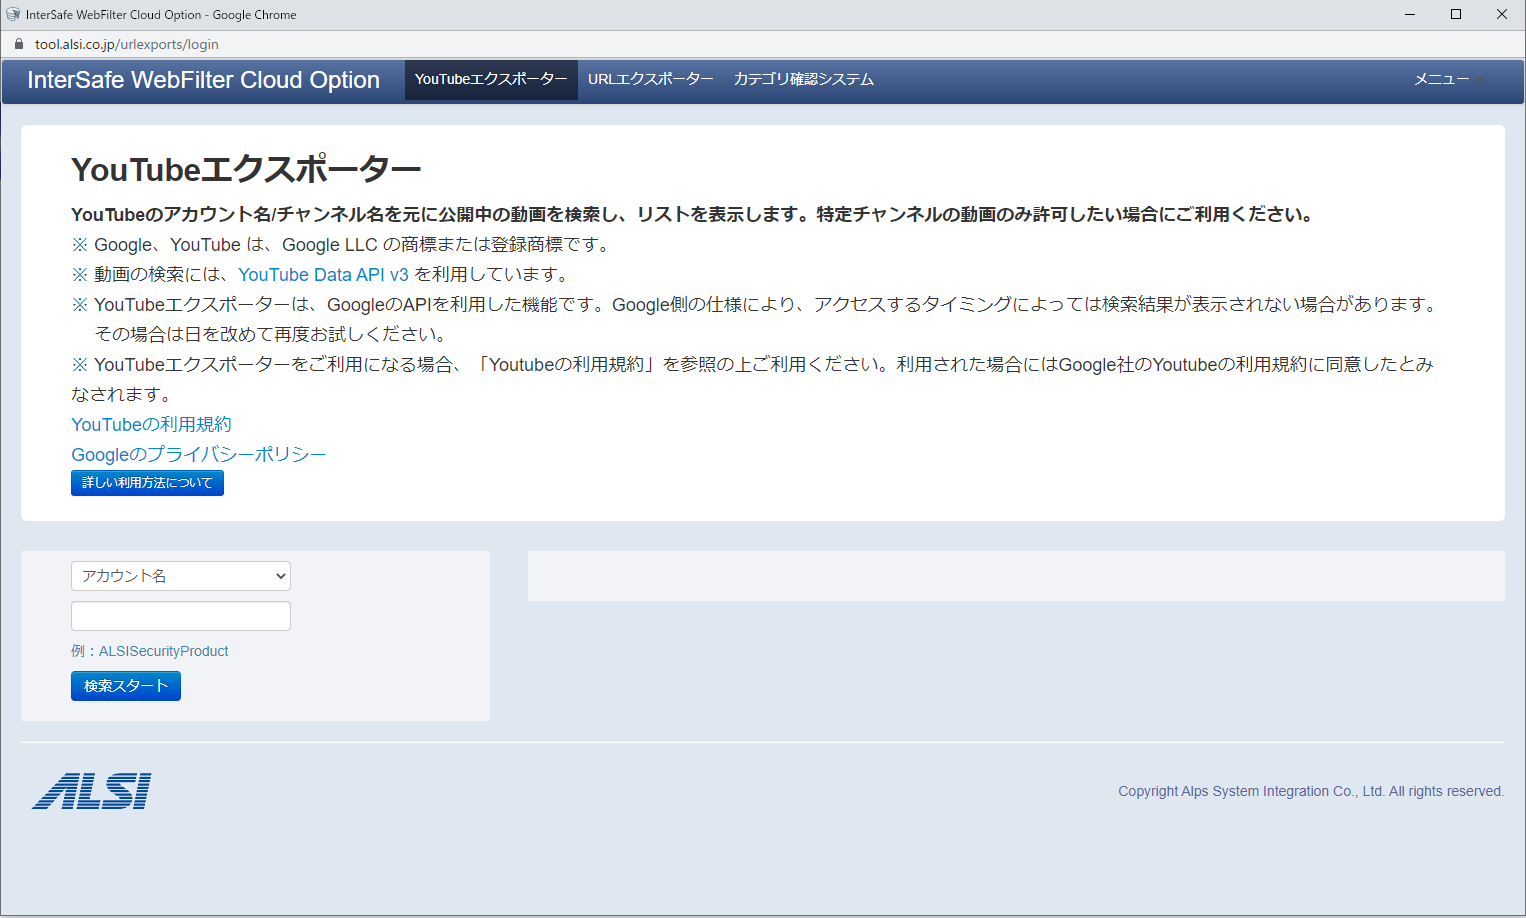The height and width of the screenshot is (918, 1526).
Task: Open カテゴリ確認システム tab
Action: coord(804,80)
